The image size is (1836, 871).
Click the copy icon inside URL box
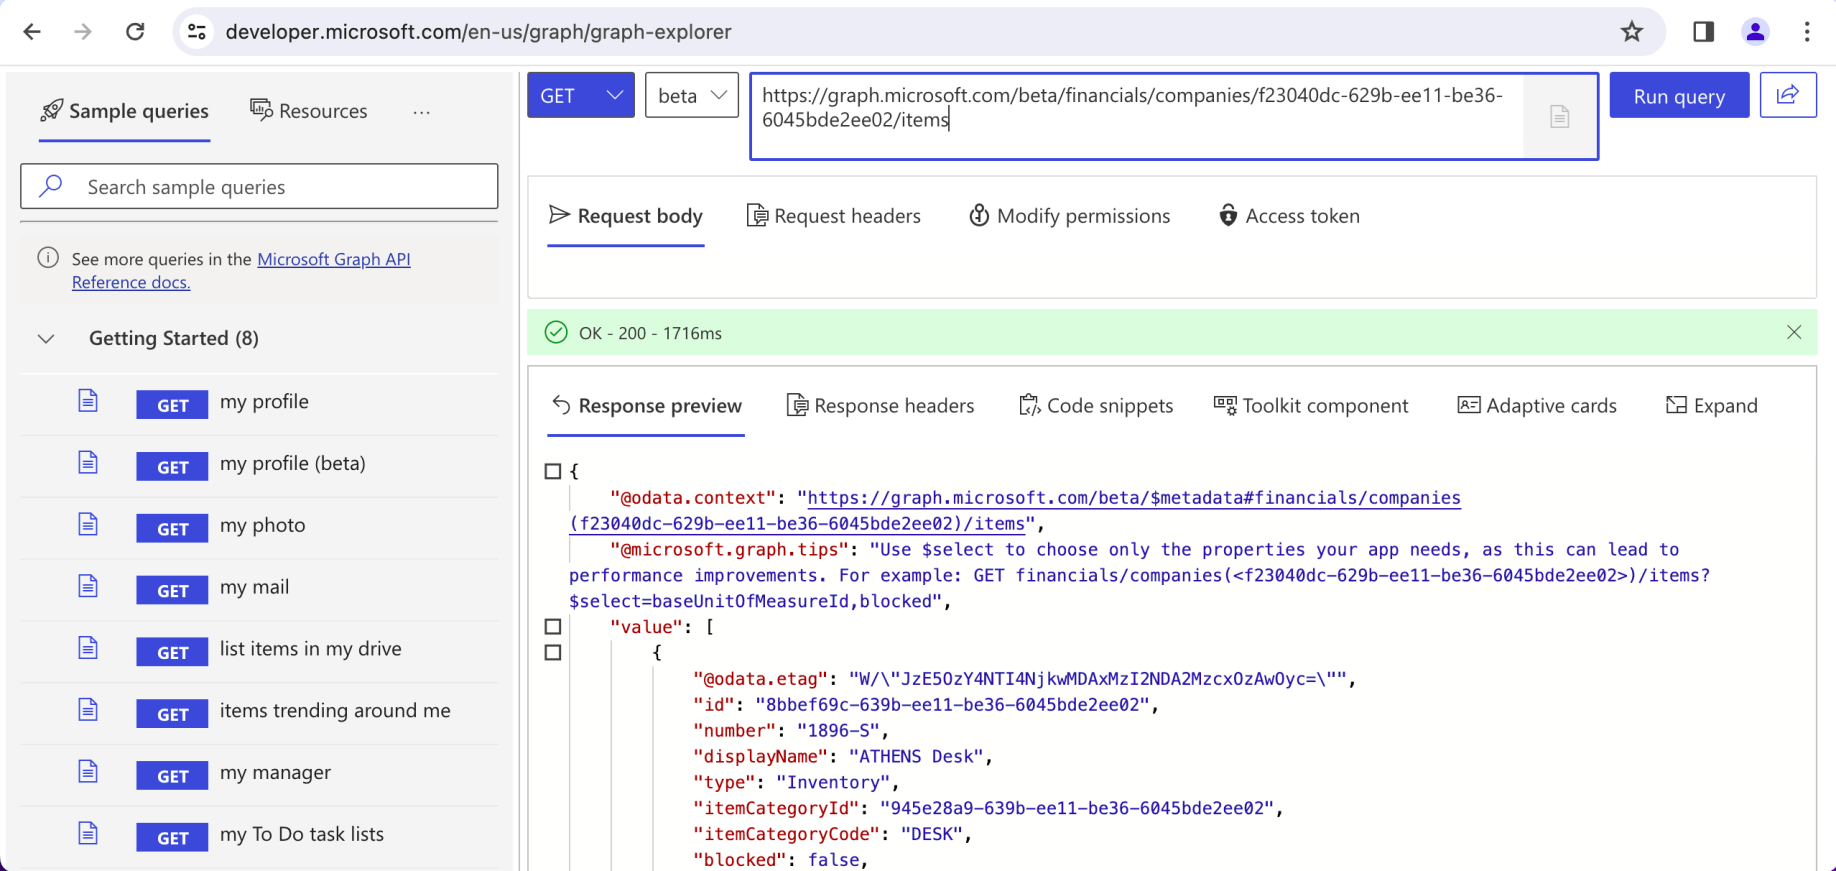pos(1559,117)
